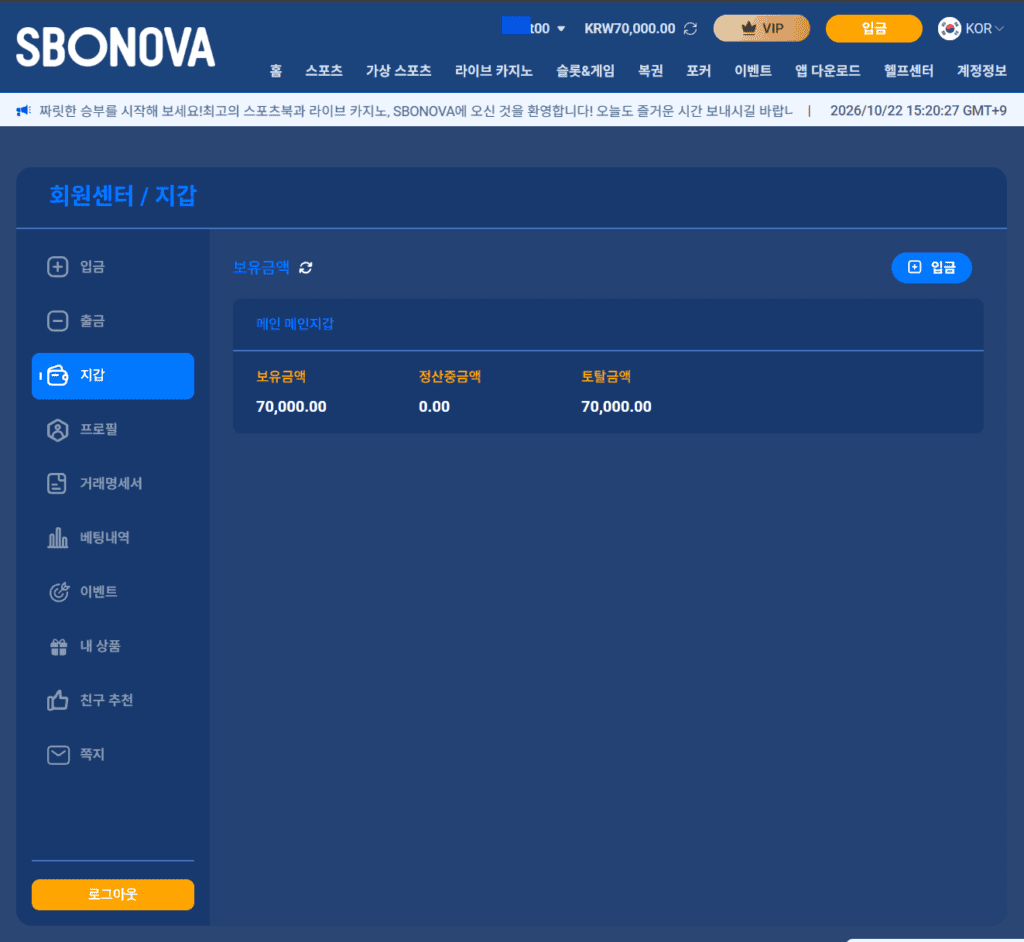This screenshot has height=942, width=1024.
Task: Open the VIP crown badge
Action: [761, 29]
